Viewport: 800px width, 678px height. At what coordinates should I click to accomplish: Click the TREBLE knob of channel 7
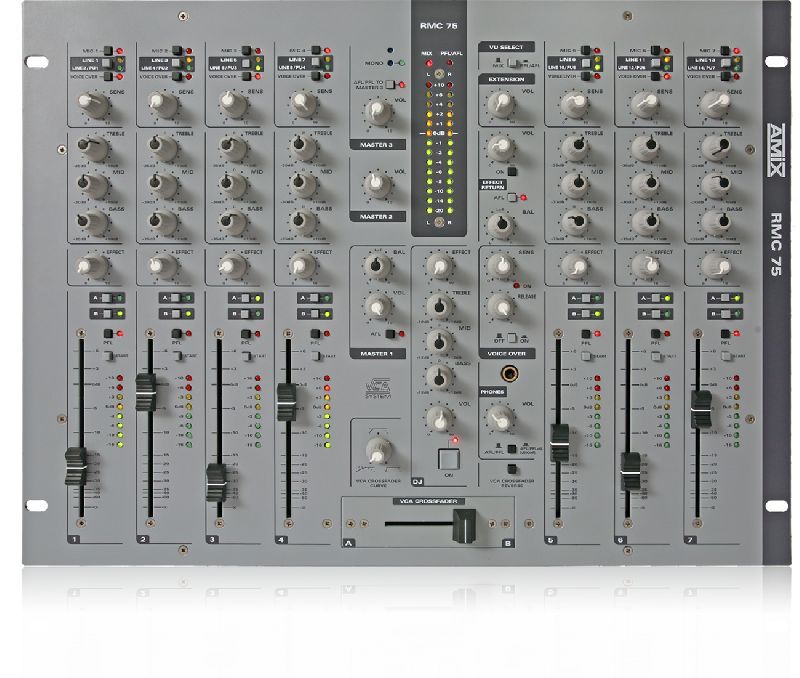[716, 148]
